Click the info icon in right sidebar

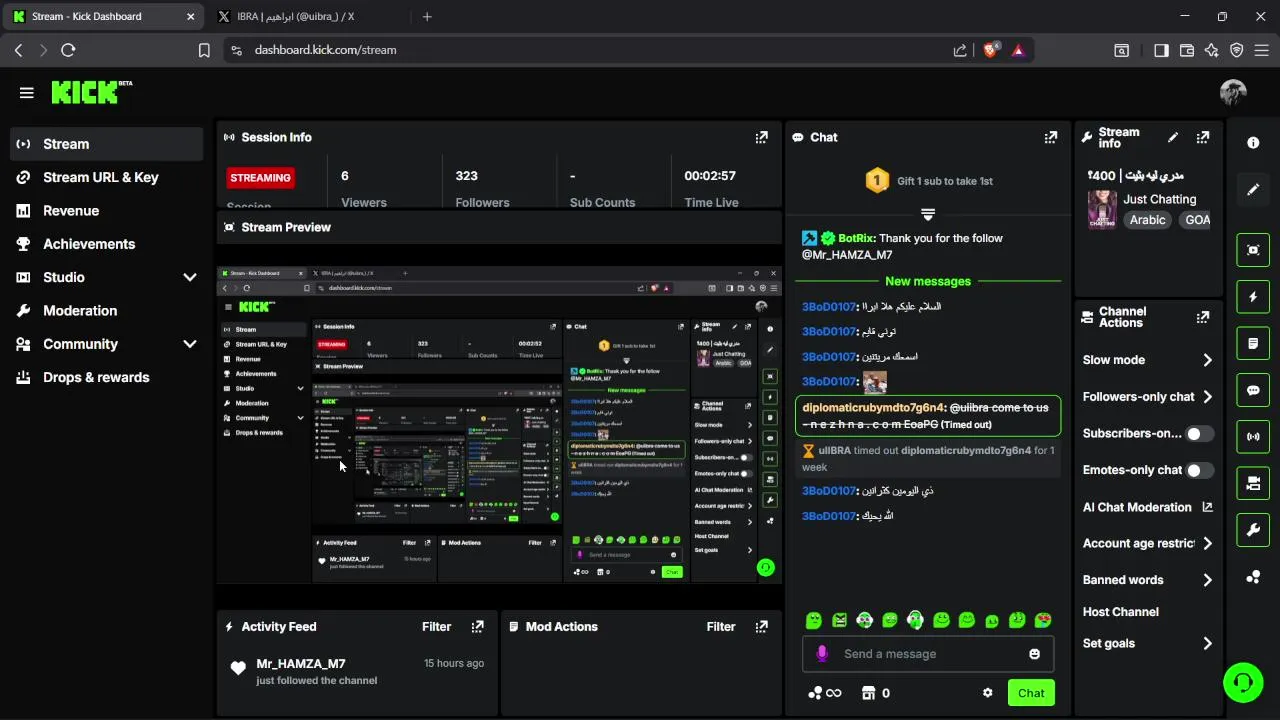pos(1253,143)
